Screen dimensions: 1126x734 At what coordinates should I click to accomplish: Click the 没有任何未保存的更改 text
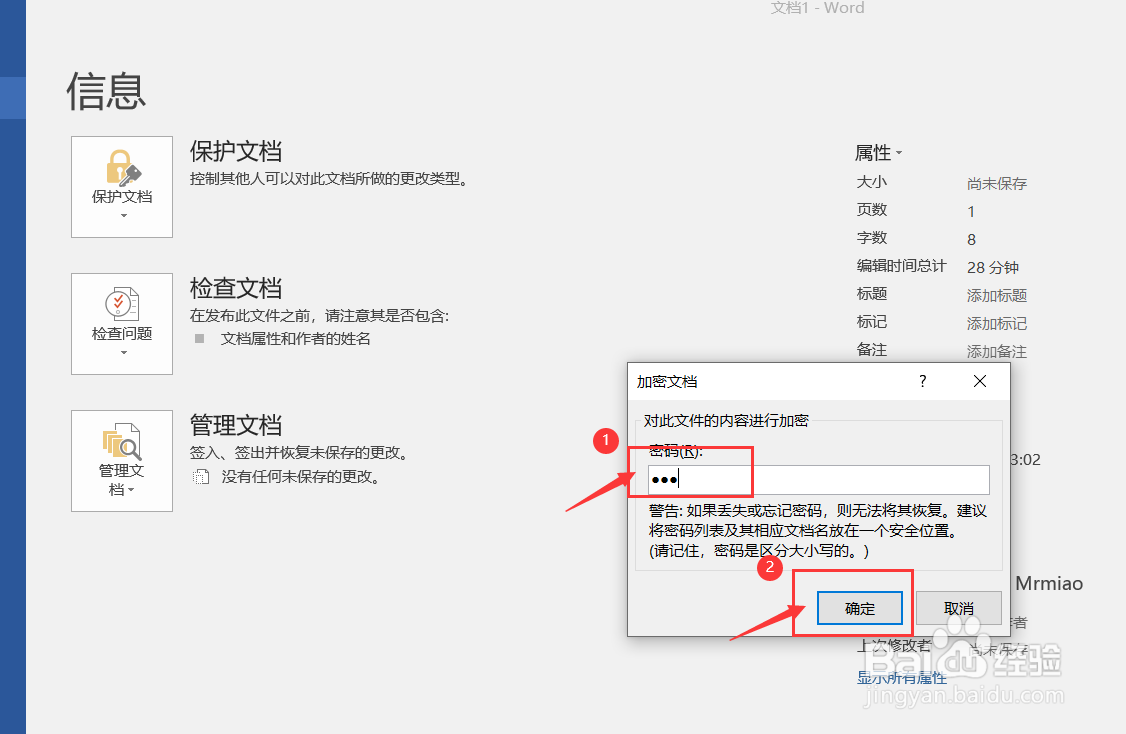tap(300, 476)
